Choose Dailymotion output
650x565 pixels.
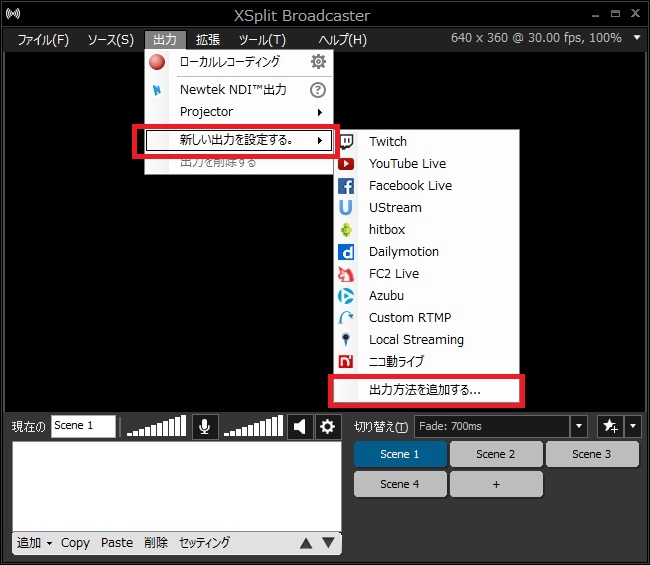click(427, 252)
